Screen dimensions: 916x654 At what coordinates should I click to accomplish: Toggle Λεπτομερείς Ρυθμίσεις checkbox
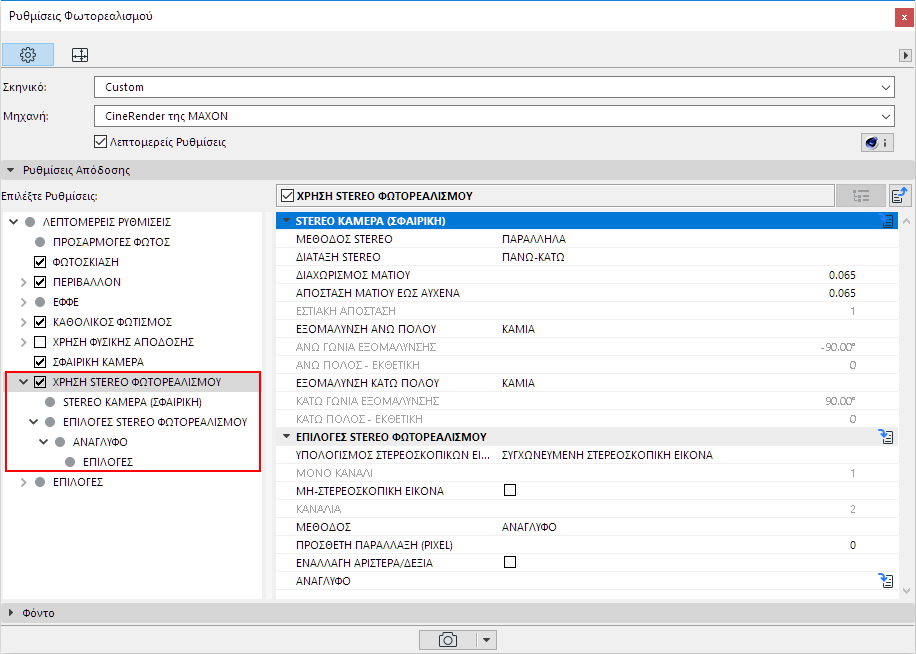(x=100, y=142)
